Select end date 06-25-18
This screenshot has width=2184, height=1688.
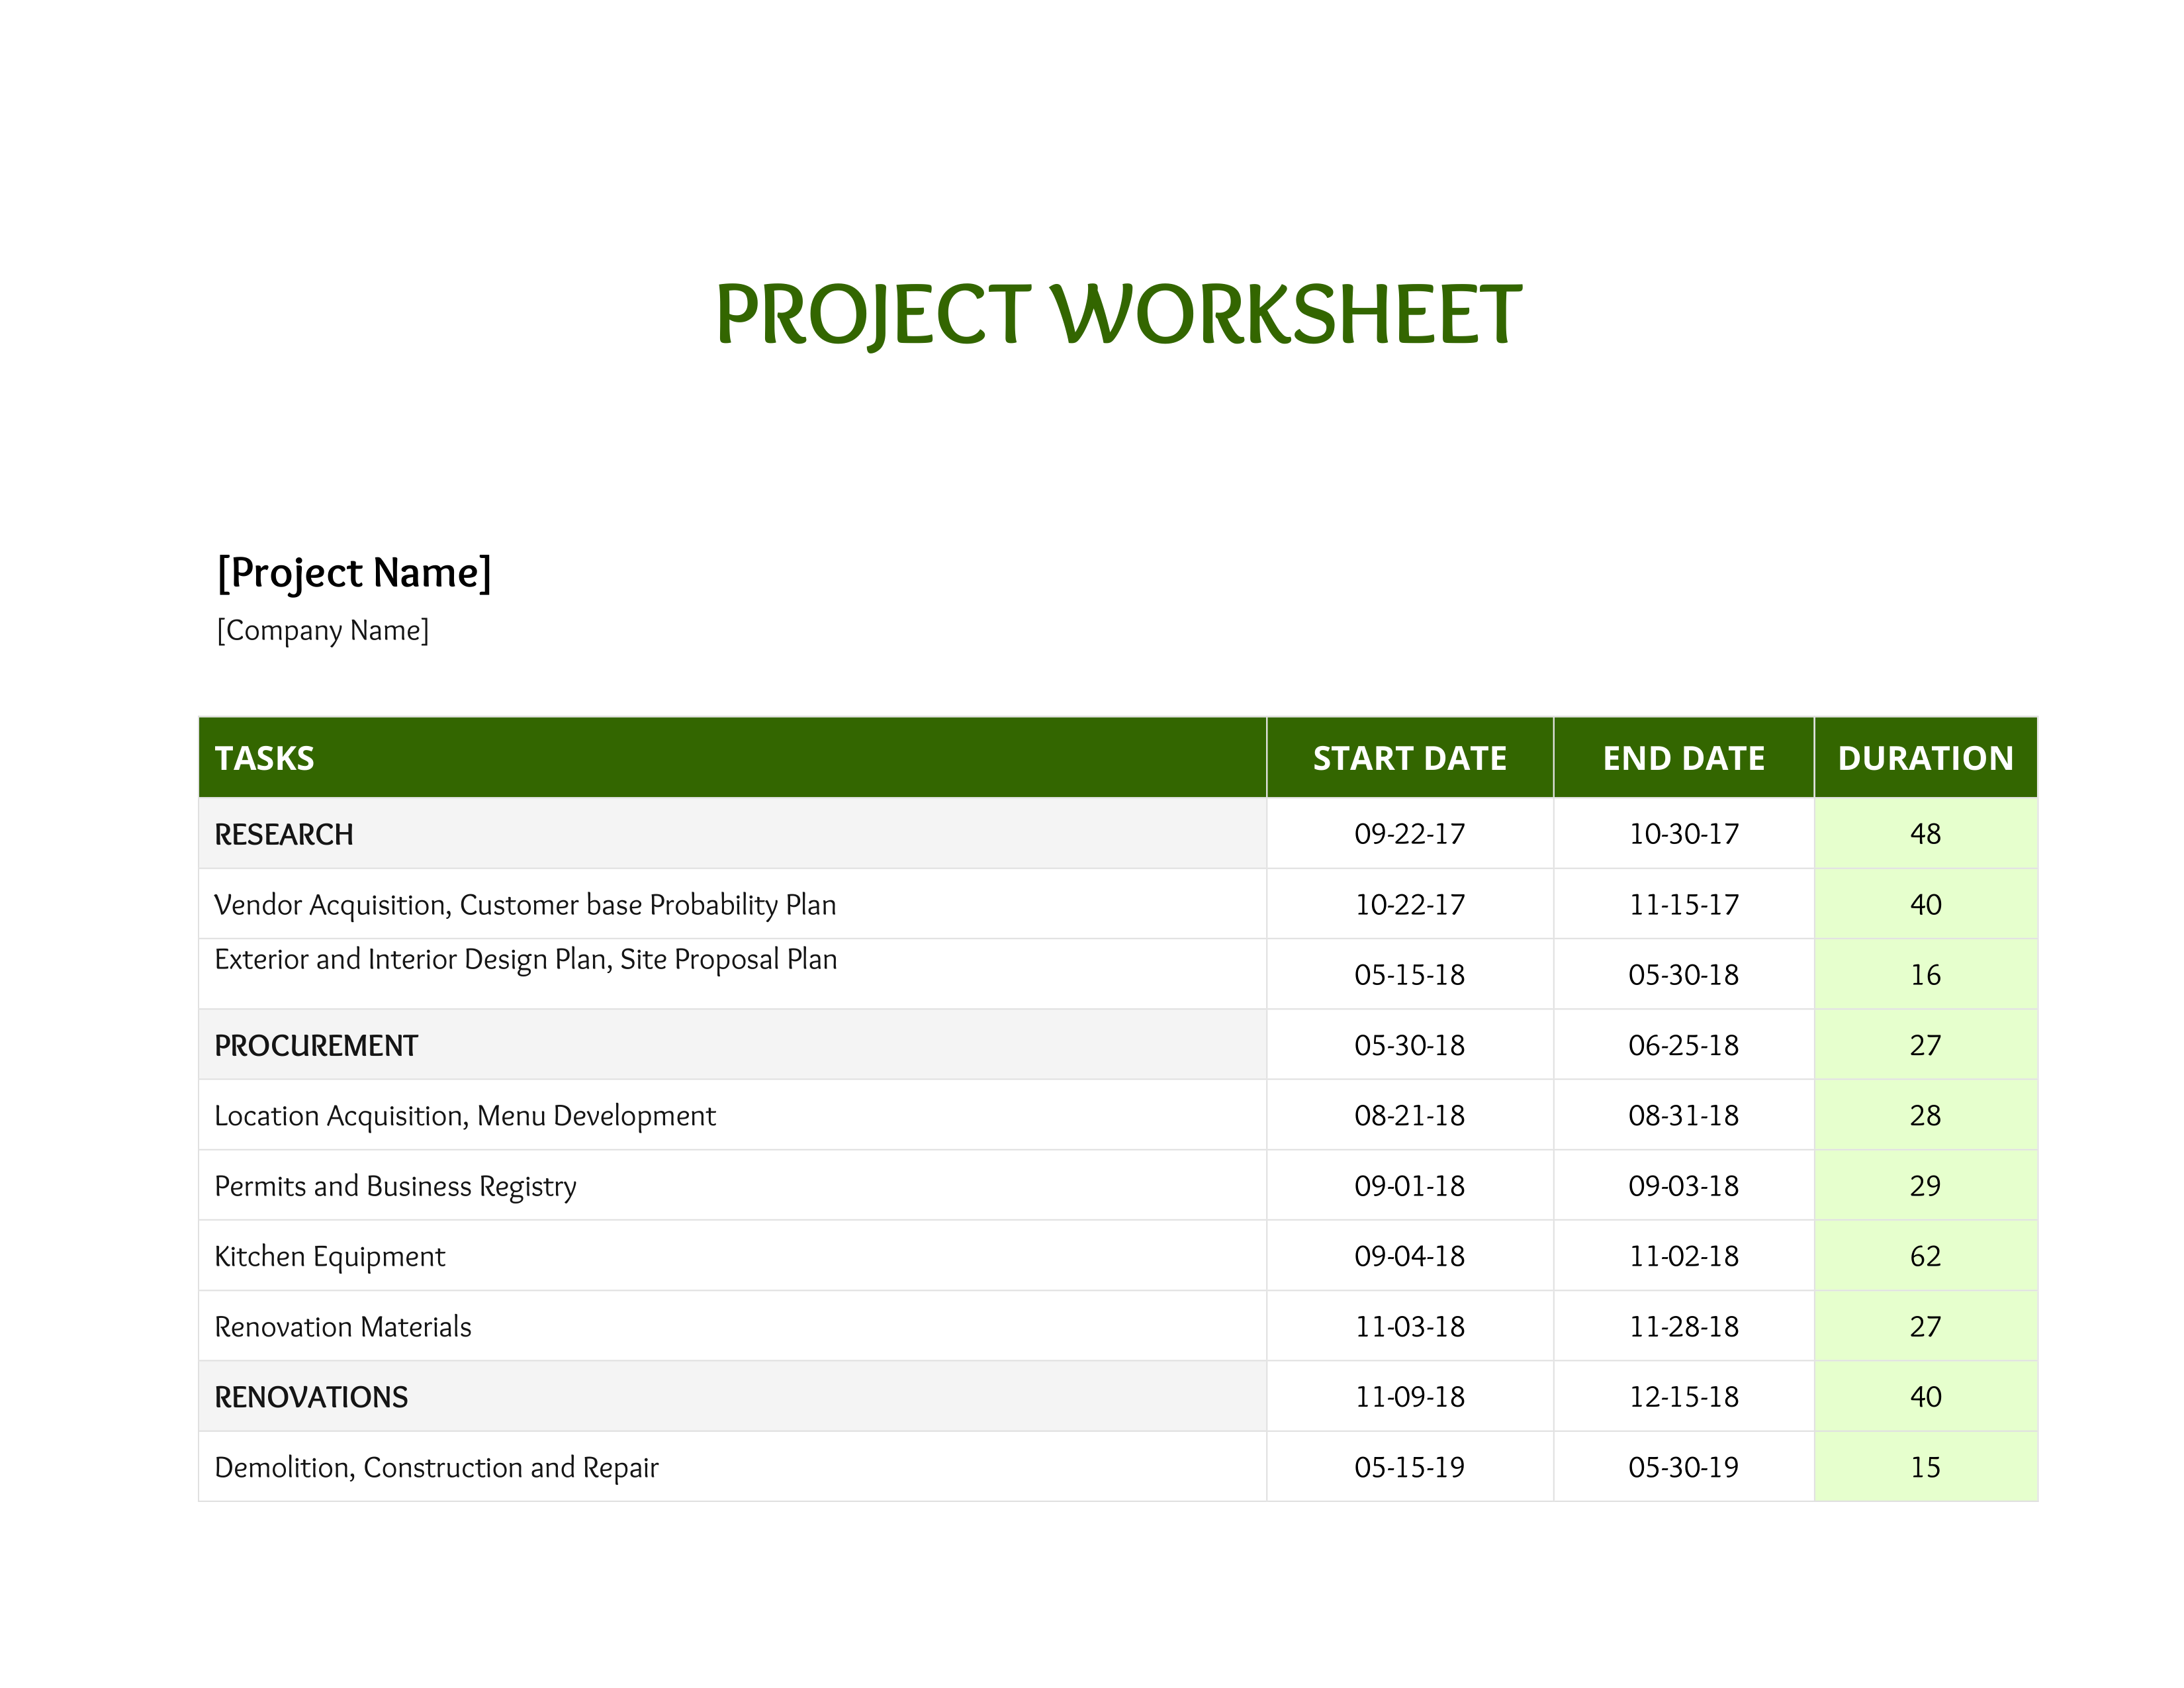(1683, 1045)
